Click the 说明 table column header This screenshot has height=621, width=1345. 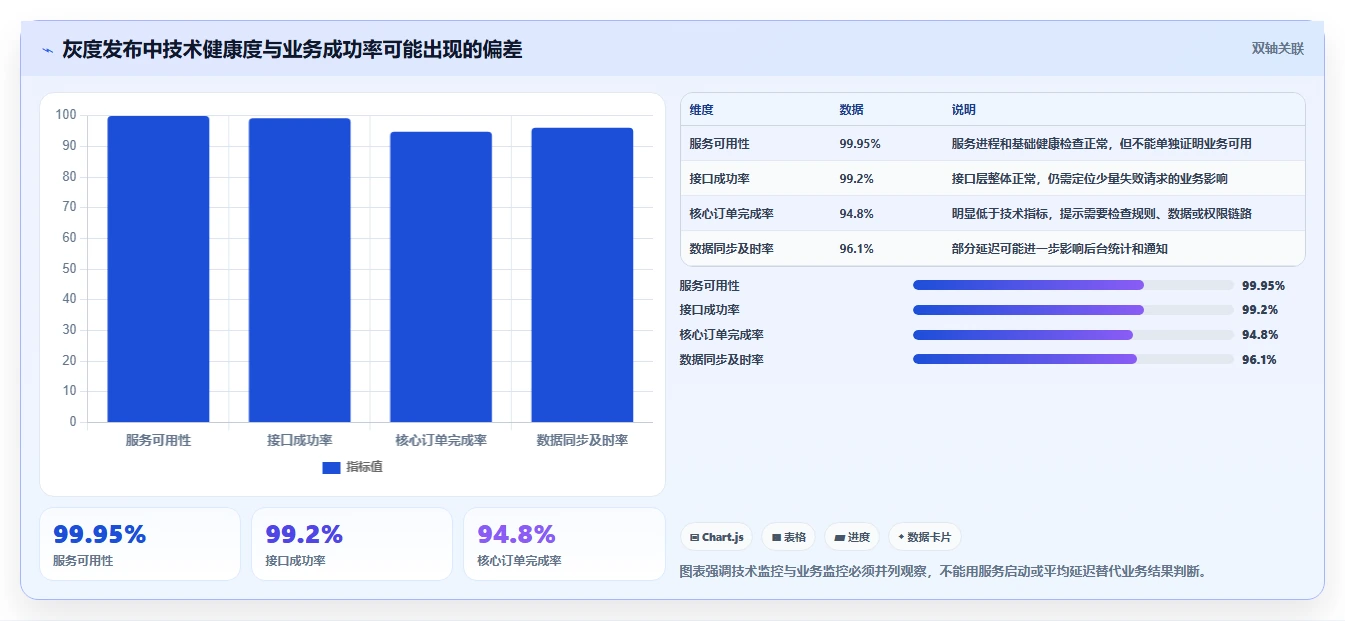point(963,110)
